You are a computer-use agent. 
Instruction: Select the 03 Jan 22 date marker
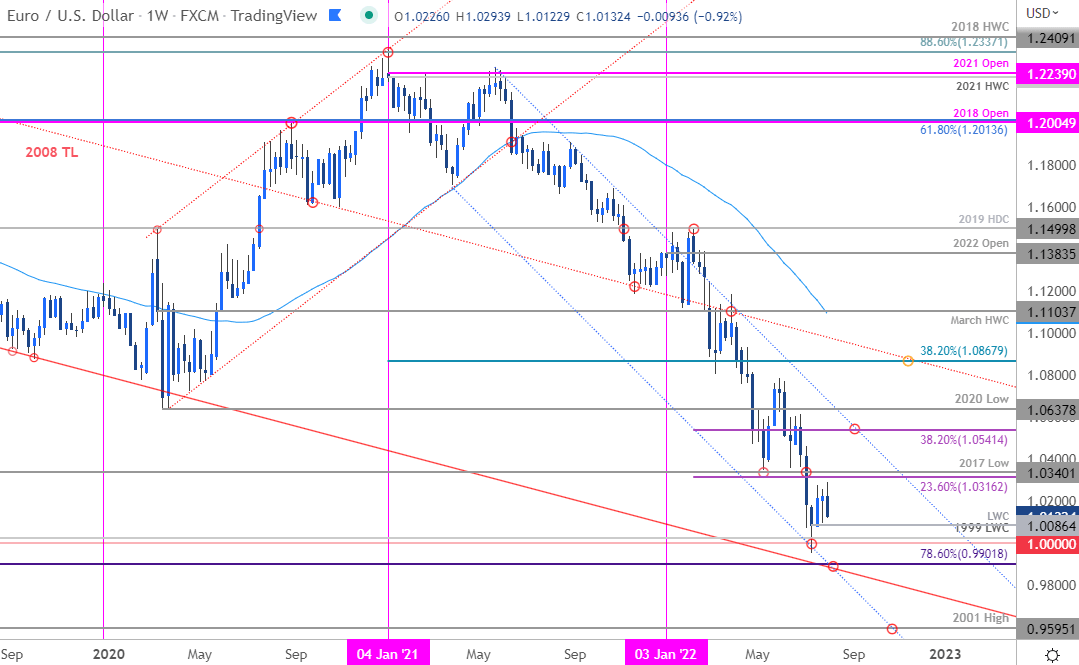666,653
